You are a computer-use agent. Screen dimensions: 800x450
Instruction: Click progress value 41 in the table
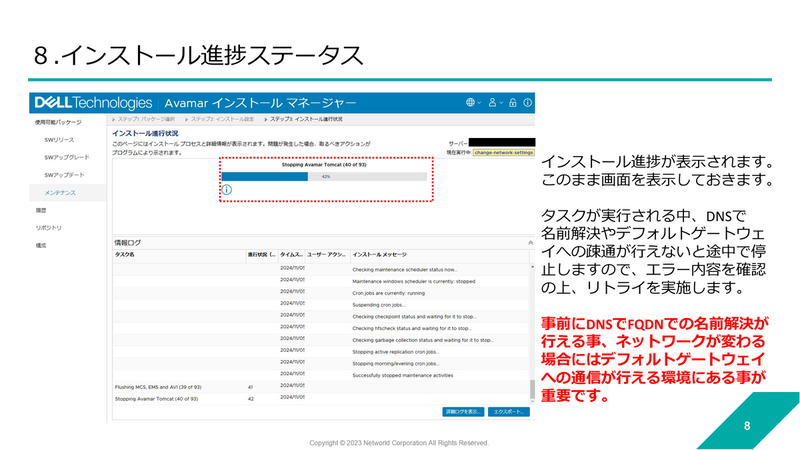pos(251,387)
